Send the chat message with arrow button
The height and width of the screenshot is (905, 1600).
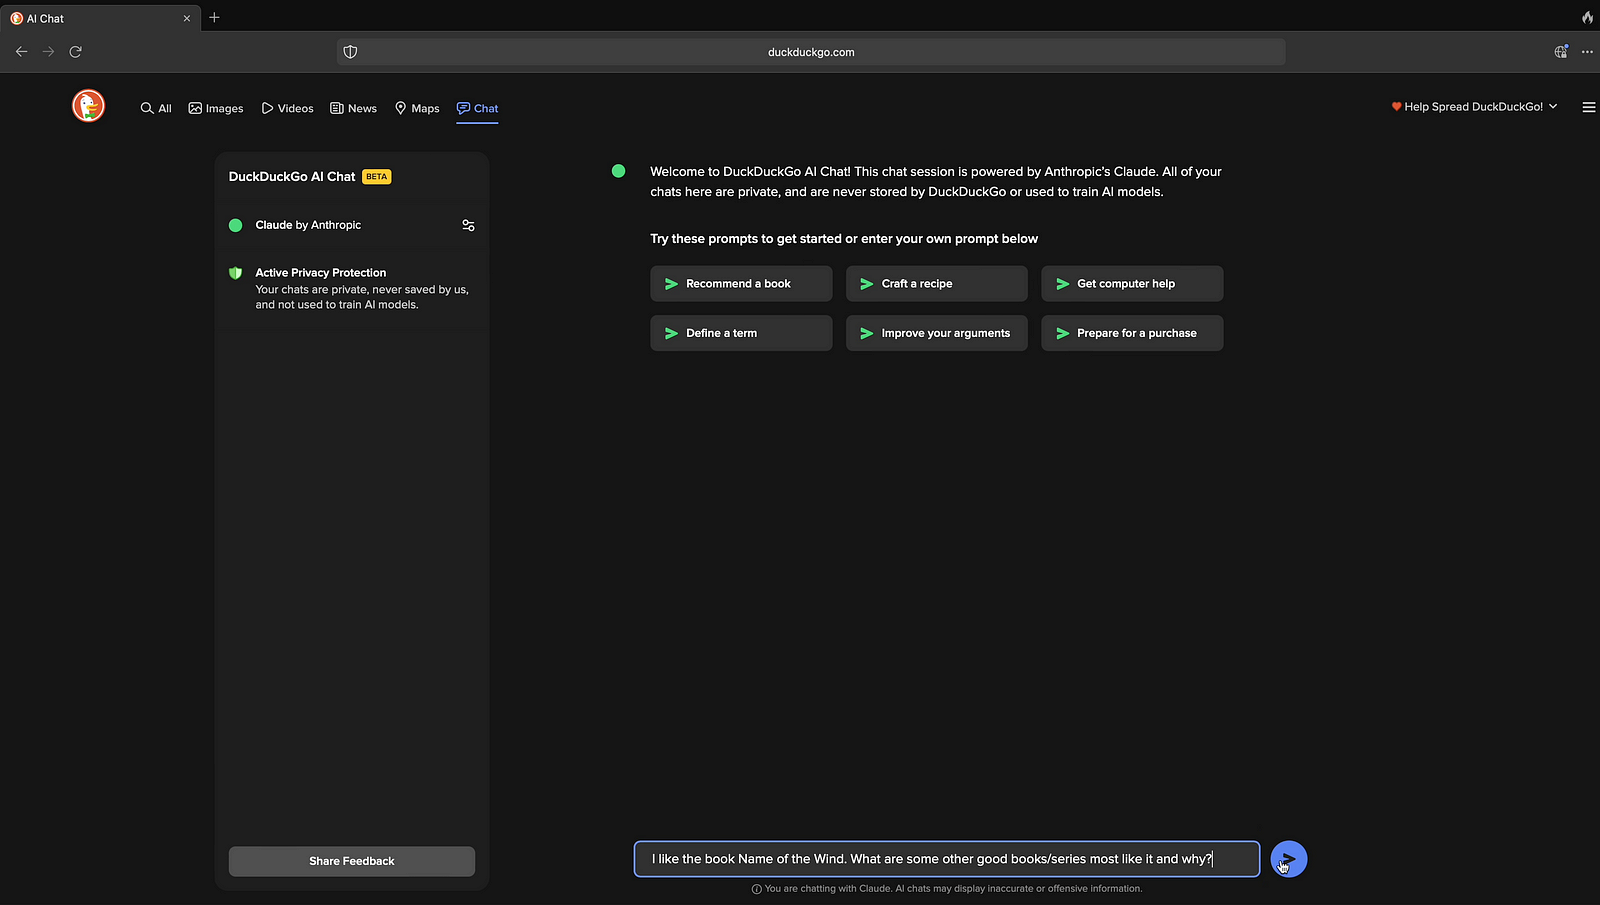pyautogui.click(x=1288, y=859)
